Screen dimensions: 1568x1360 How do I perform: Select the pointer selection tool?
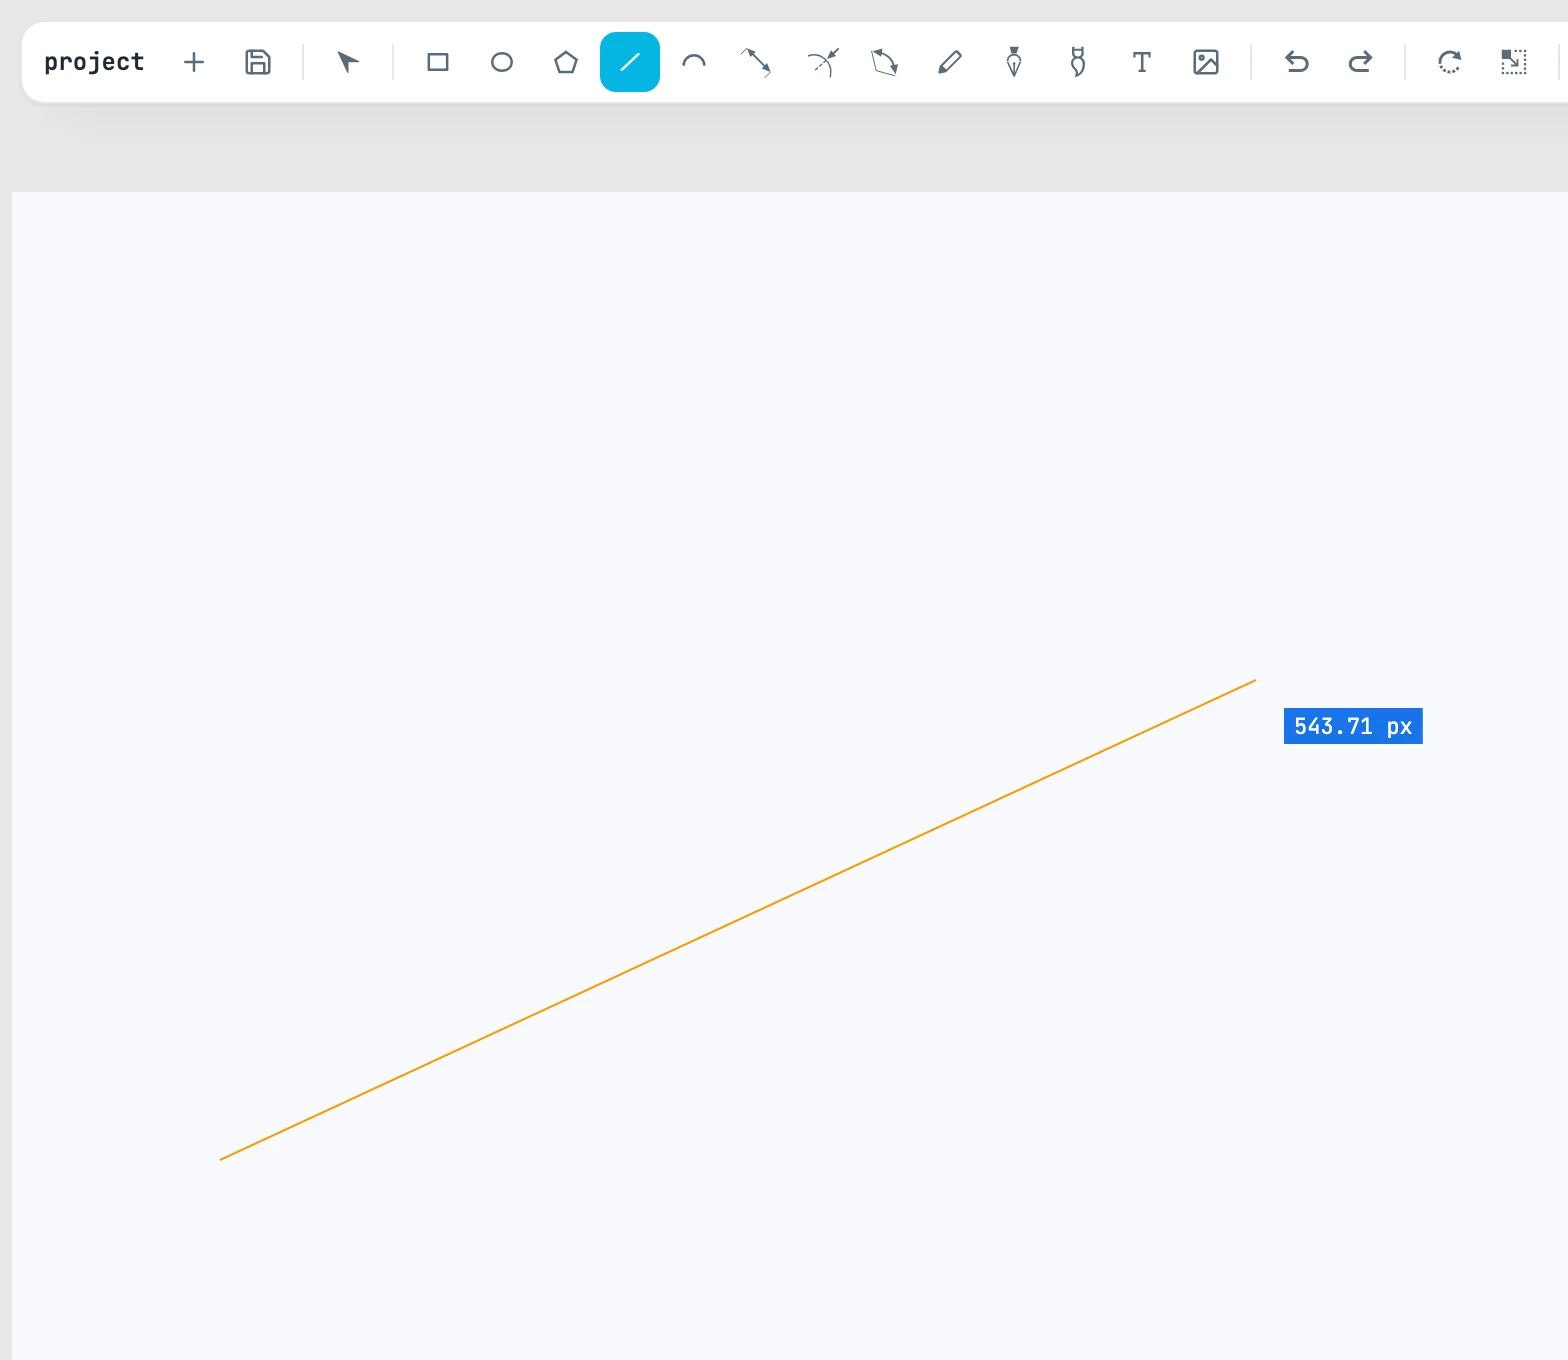(348, 62)
